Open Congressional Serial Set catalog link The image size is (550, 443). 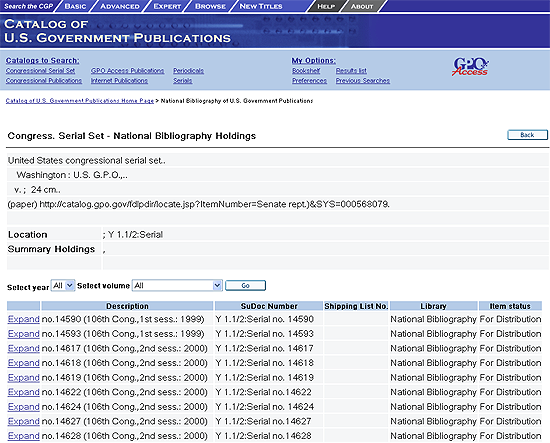40,71
